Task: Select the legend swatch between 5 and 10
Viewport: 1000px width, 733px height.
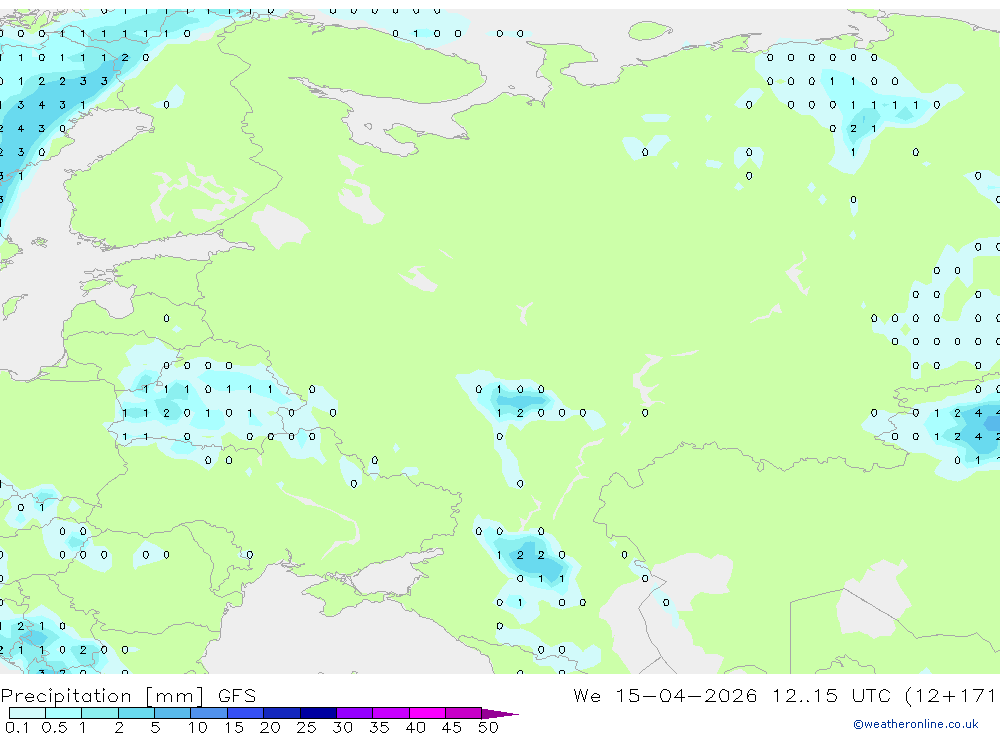Action: click(173, 713)
